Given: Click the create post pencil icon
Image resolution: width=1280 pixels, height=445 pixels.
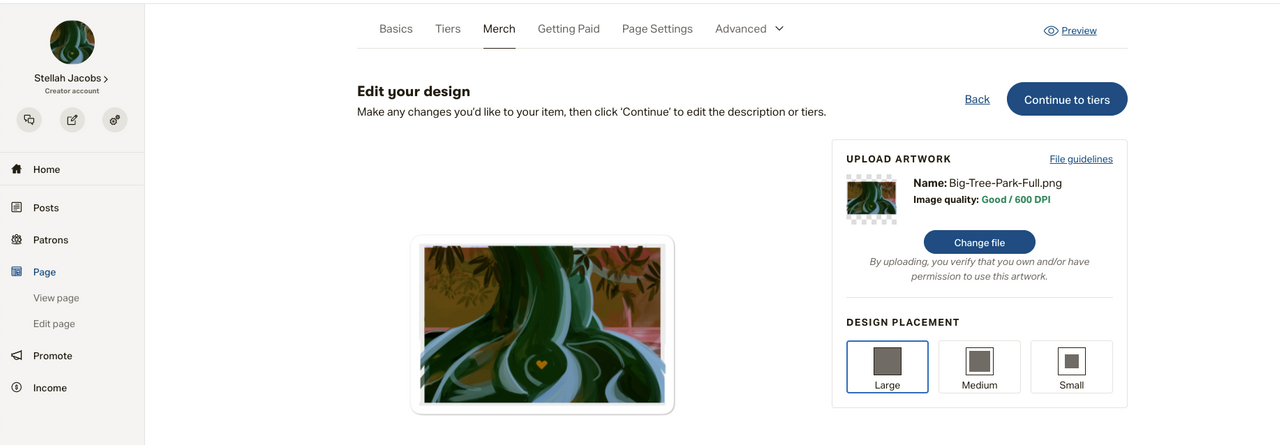Looking at the screenshot, I should tap(72, 120).
